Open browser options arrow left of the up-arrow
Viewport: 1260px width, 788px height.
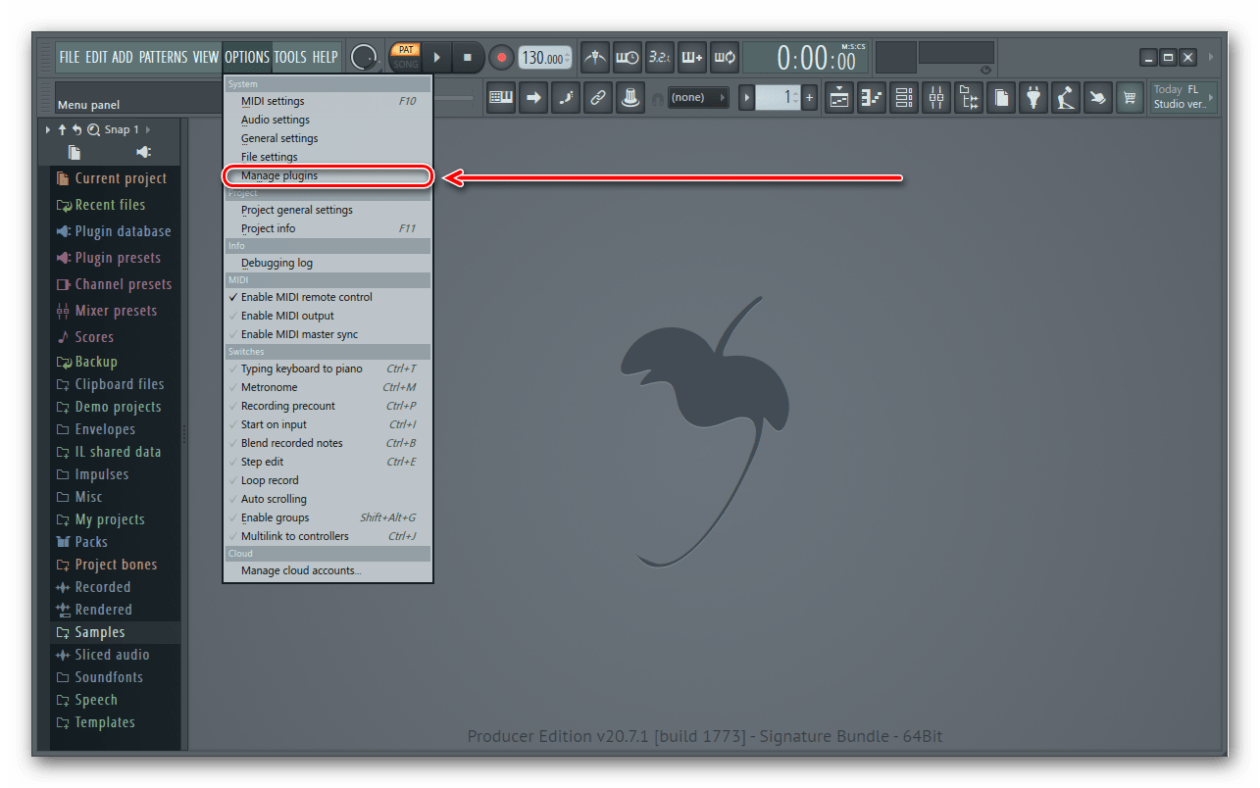coord(48,130)
